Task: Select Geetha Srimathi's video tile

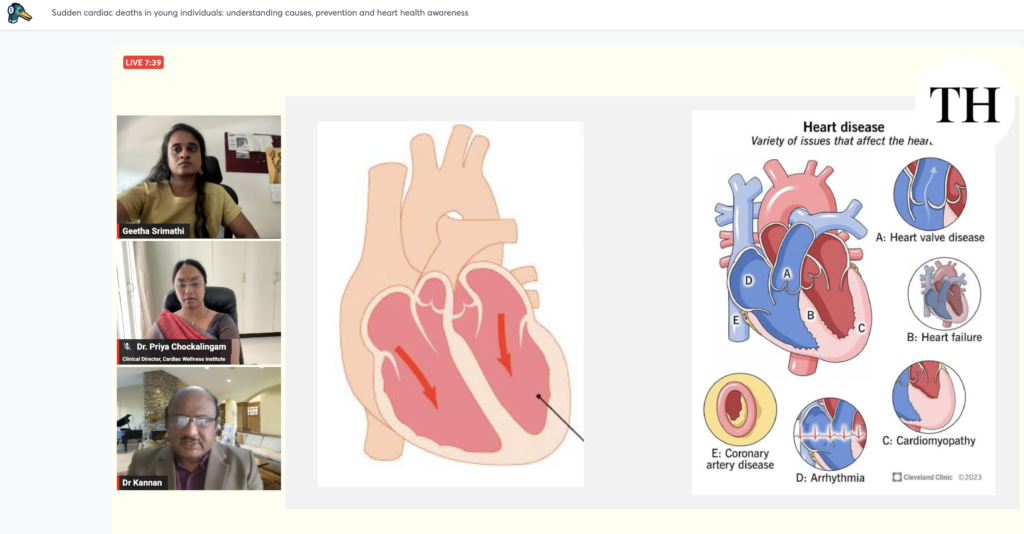Action: 198,176
